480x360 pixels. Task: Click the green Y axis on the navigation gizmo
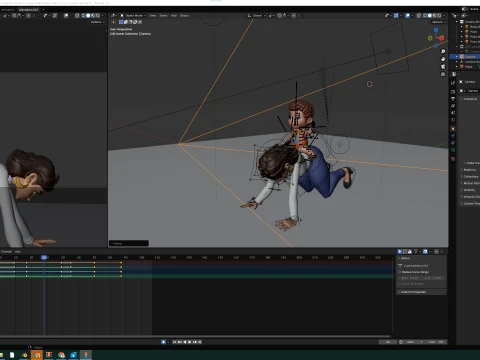430,38
